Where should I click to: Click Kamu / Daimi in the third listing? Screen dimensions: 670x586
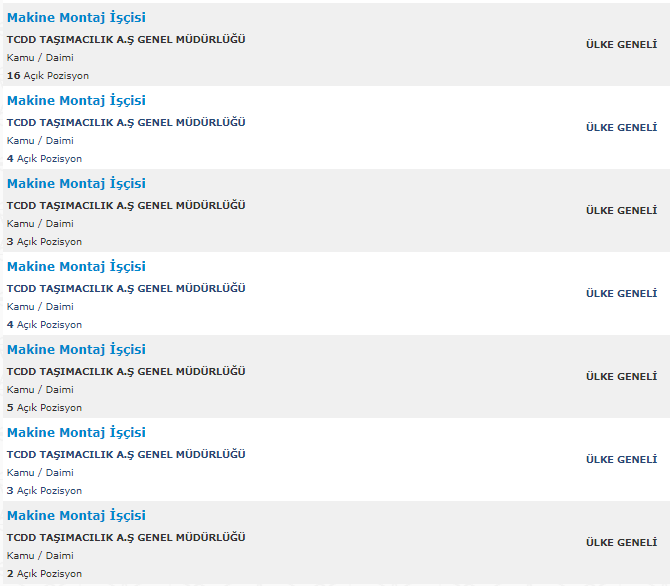coord(40,224)
